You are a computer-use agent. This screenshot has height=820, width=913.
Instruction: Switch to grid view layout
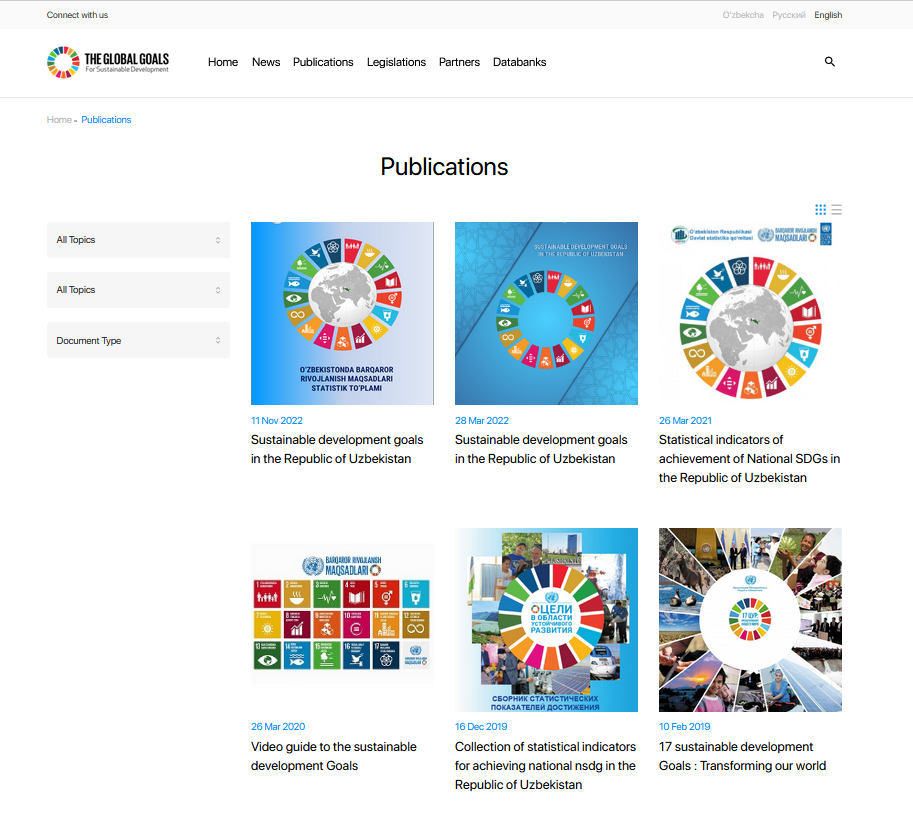[820, 210]
